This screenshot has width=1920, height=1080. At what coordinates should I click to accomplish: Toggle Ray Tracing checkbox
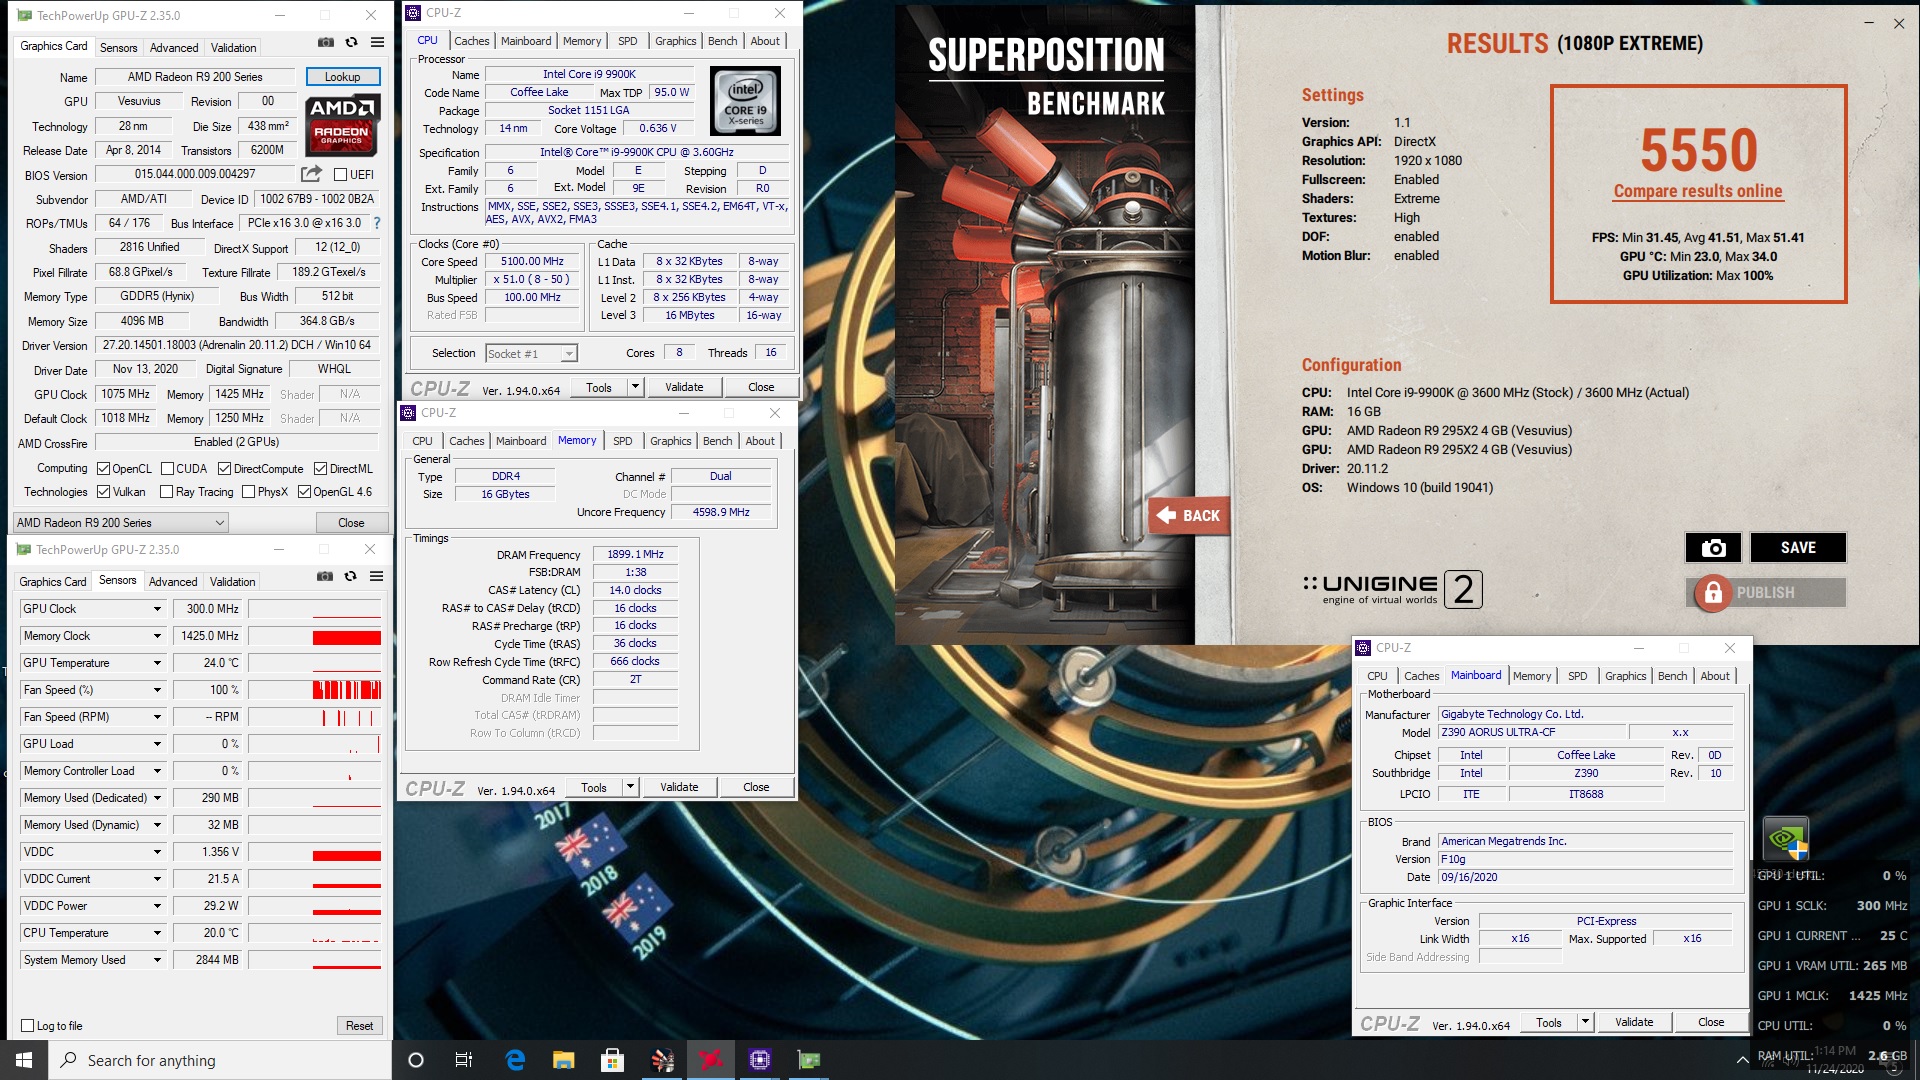pos(166,492)
